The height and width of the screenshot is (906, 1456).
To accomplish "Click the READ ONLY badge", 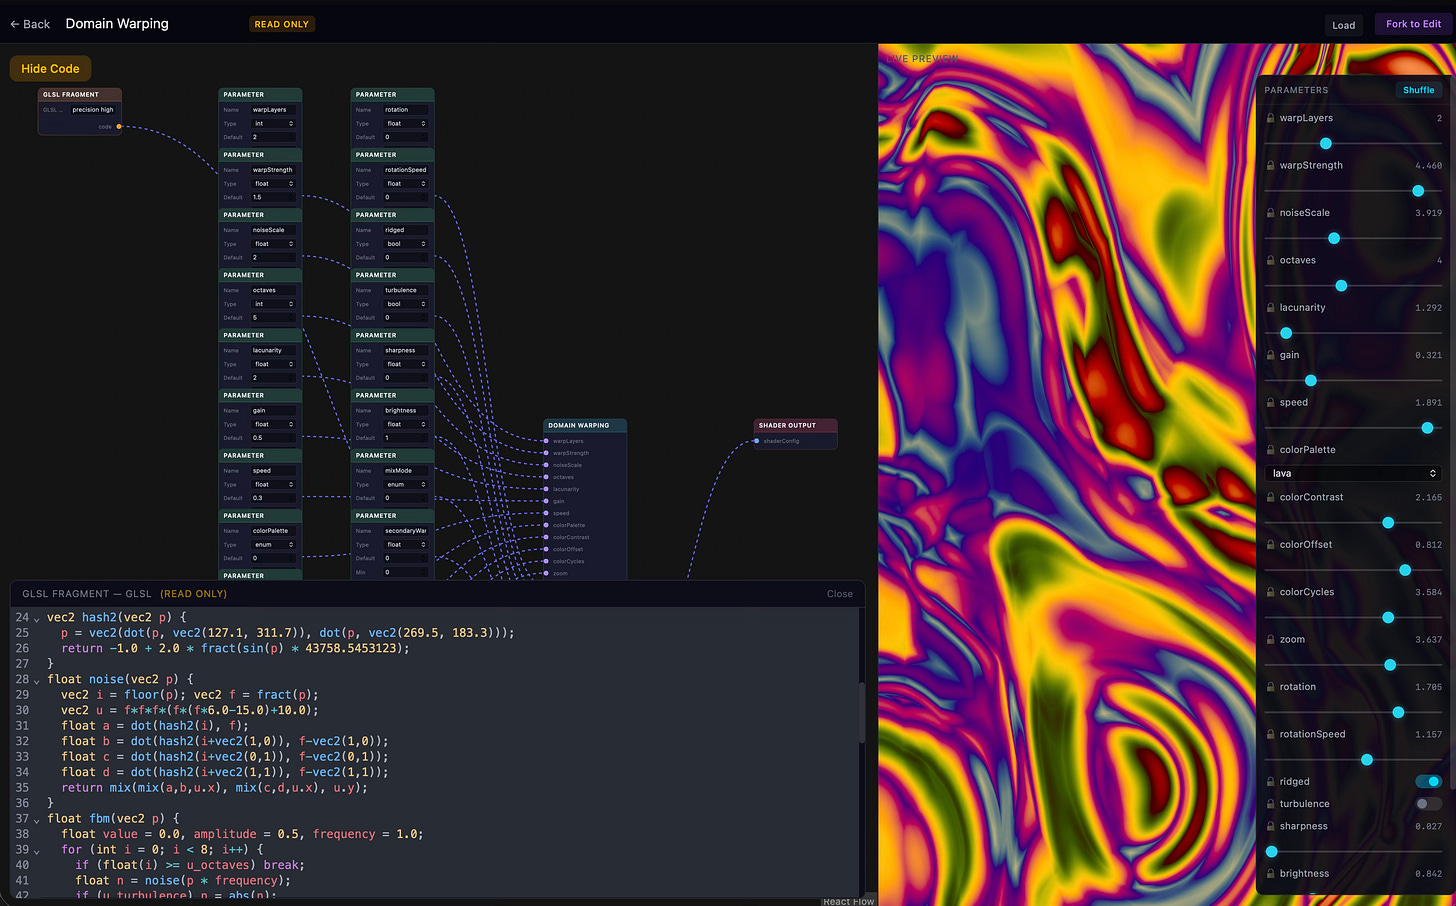I will tap(282, 24).
